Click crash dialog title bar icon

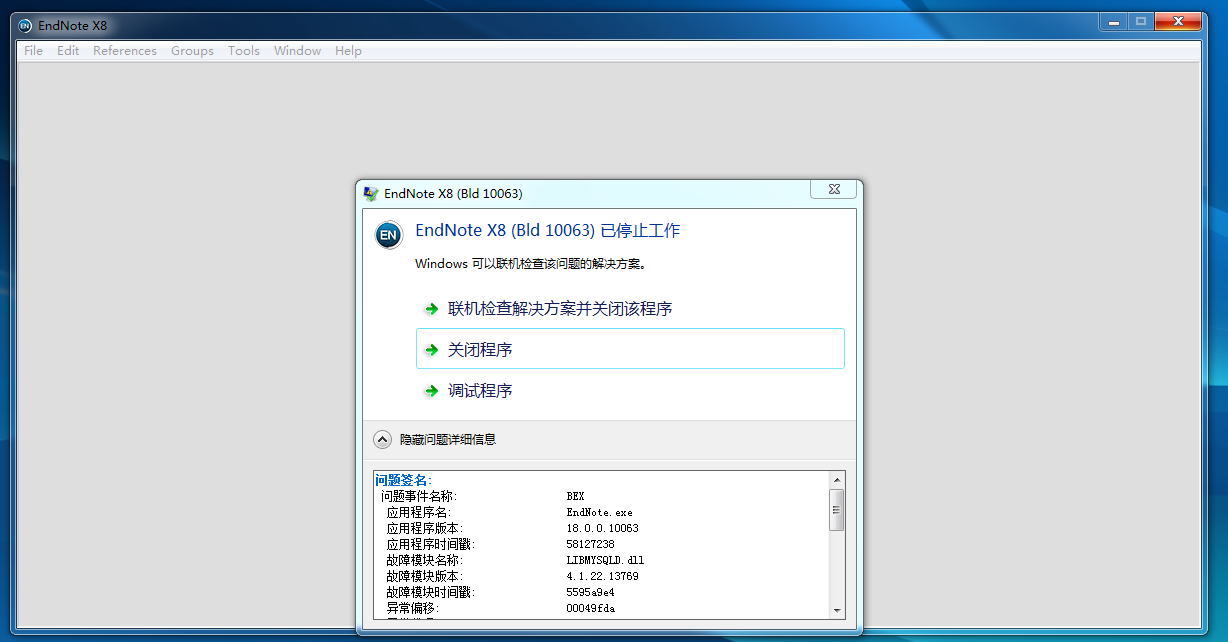tap(370, 193)
